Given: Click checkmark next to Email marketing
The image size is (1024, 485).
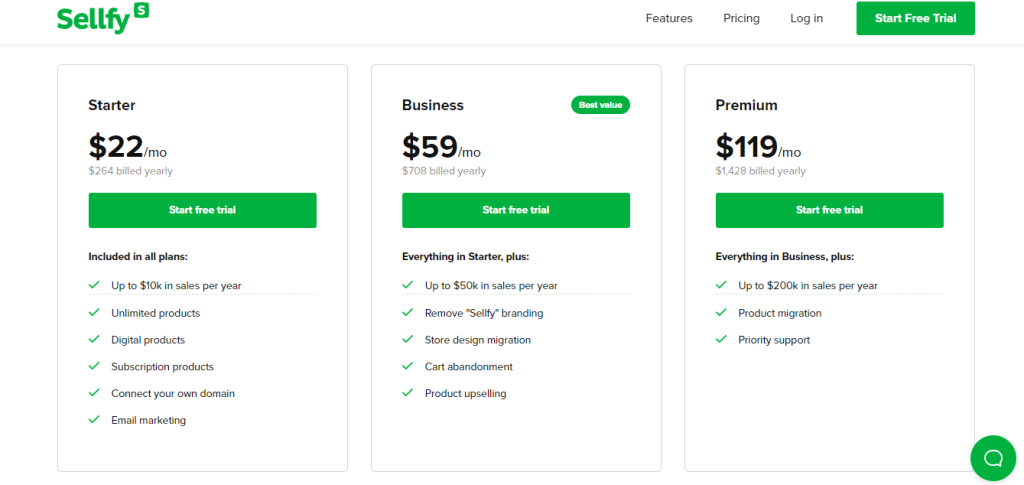Looking at the screenshot, I should 94,420.
